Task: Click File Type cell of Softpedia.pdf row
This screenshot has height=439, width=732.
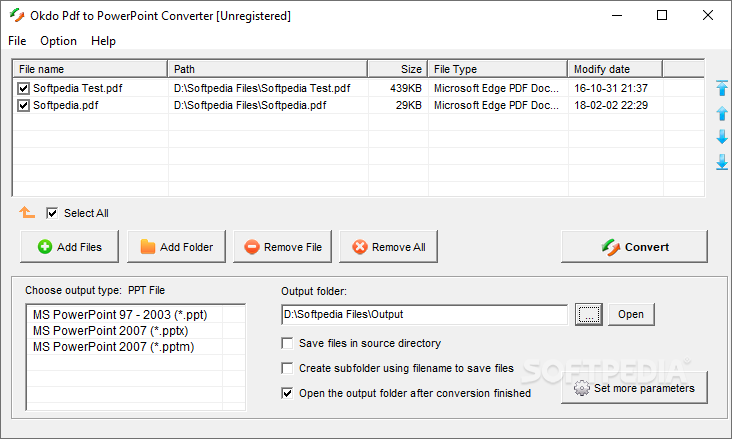Action: [x=496, y=106]
